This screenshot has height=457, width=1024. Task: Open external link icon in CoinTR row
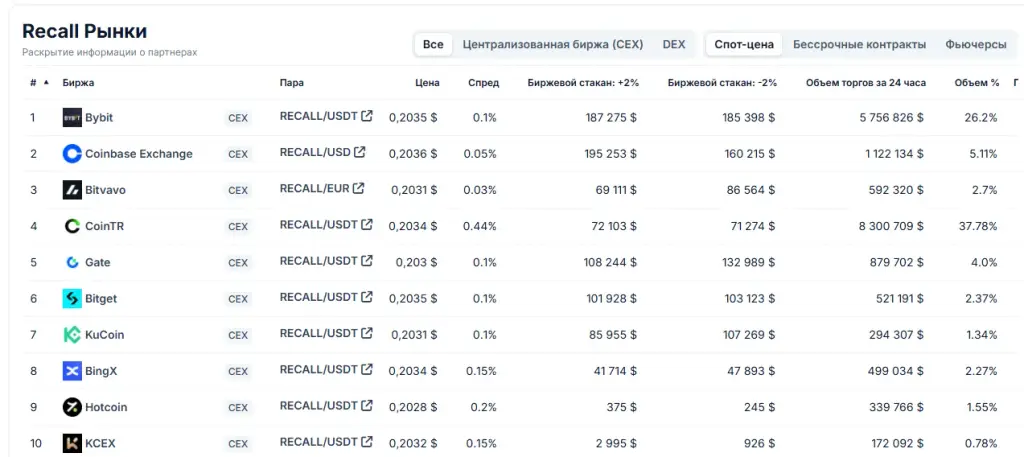[367, 225]
